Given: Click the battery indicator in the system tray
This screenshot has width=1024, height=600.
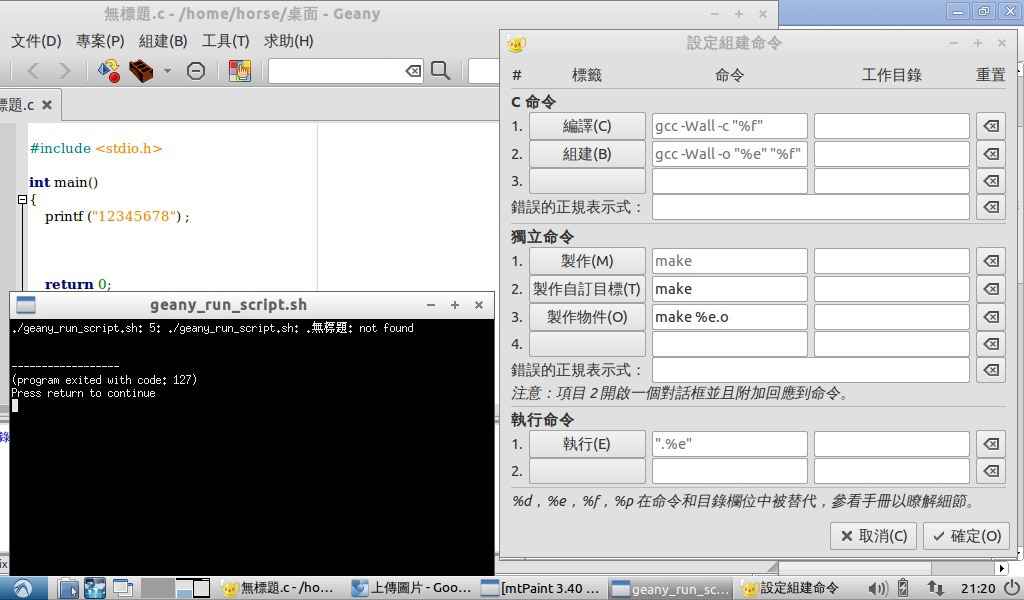Looking at the screenshot, I should point(903,588).
